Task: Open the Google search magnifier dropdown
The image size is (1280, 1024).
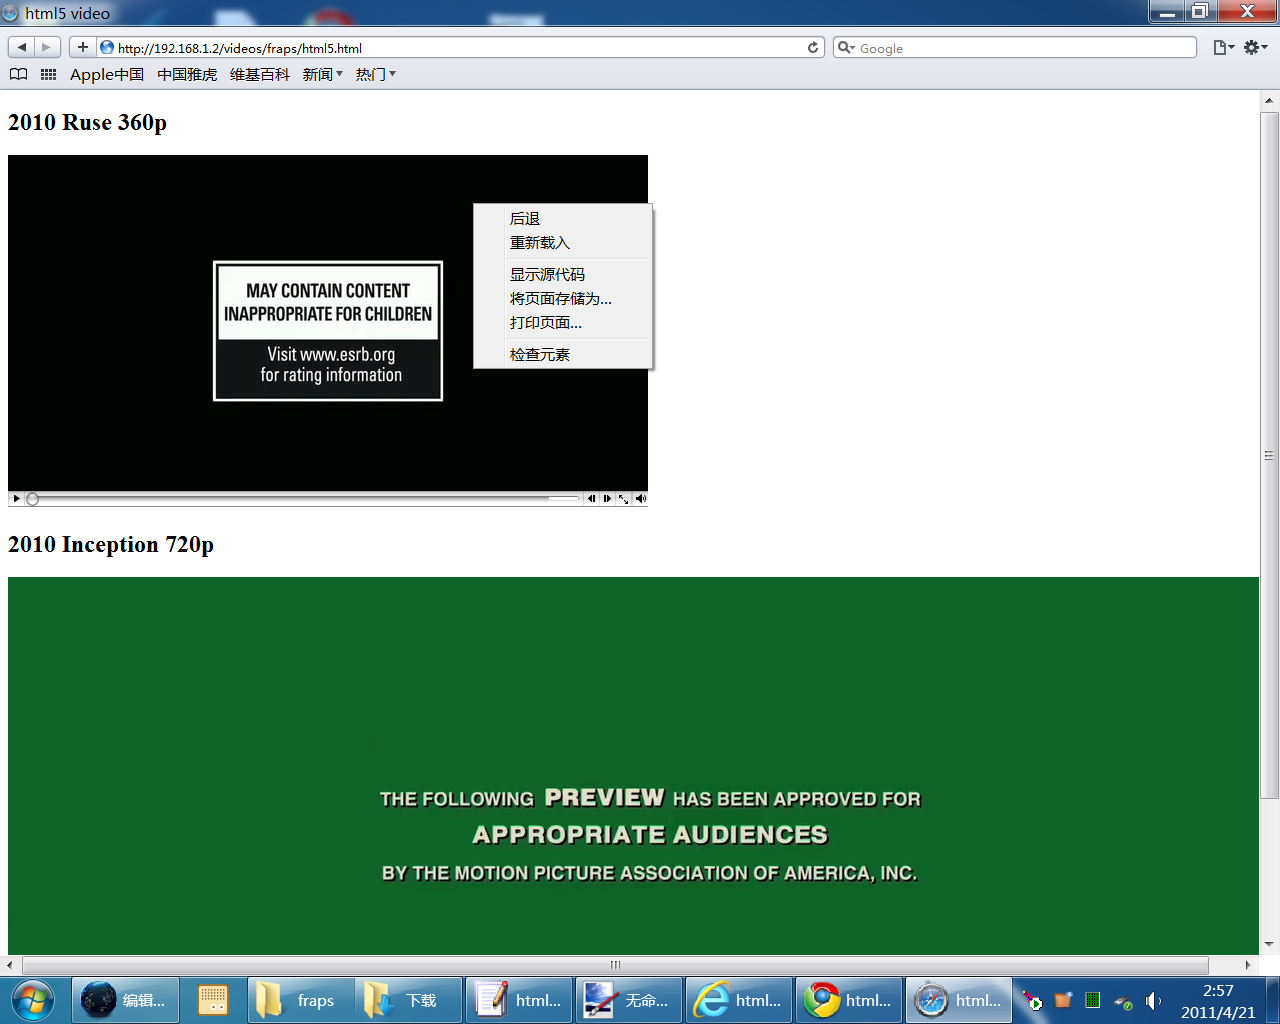Action: click(846, 47)
